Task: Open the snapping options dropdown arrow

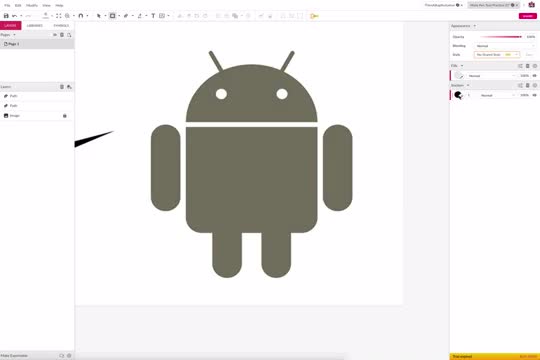Action: 87,16
